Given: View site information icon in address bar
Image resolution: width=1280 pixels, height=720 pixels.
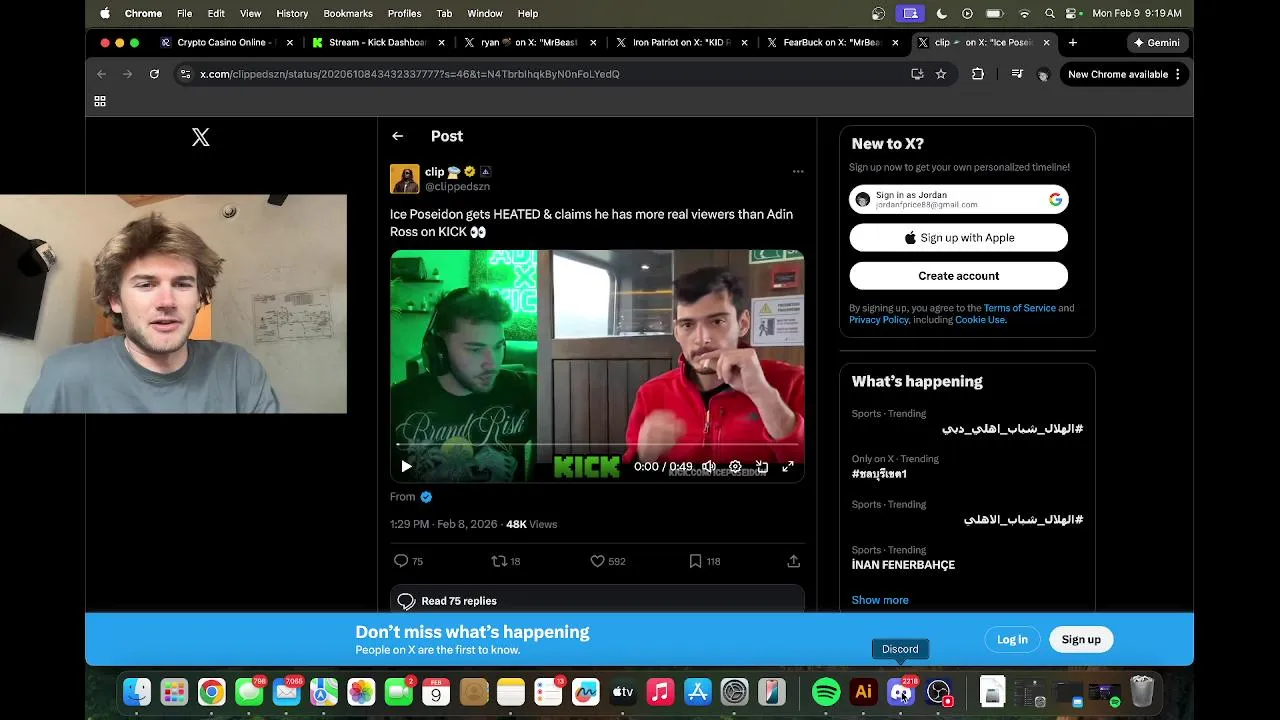Looking at the screenshot, I should tap(185, 74).
